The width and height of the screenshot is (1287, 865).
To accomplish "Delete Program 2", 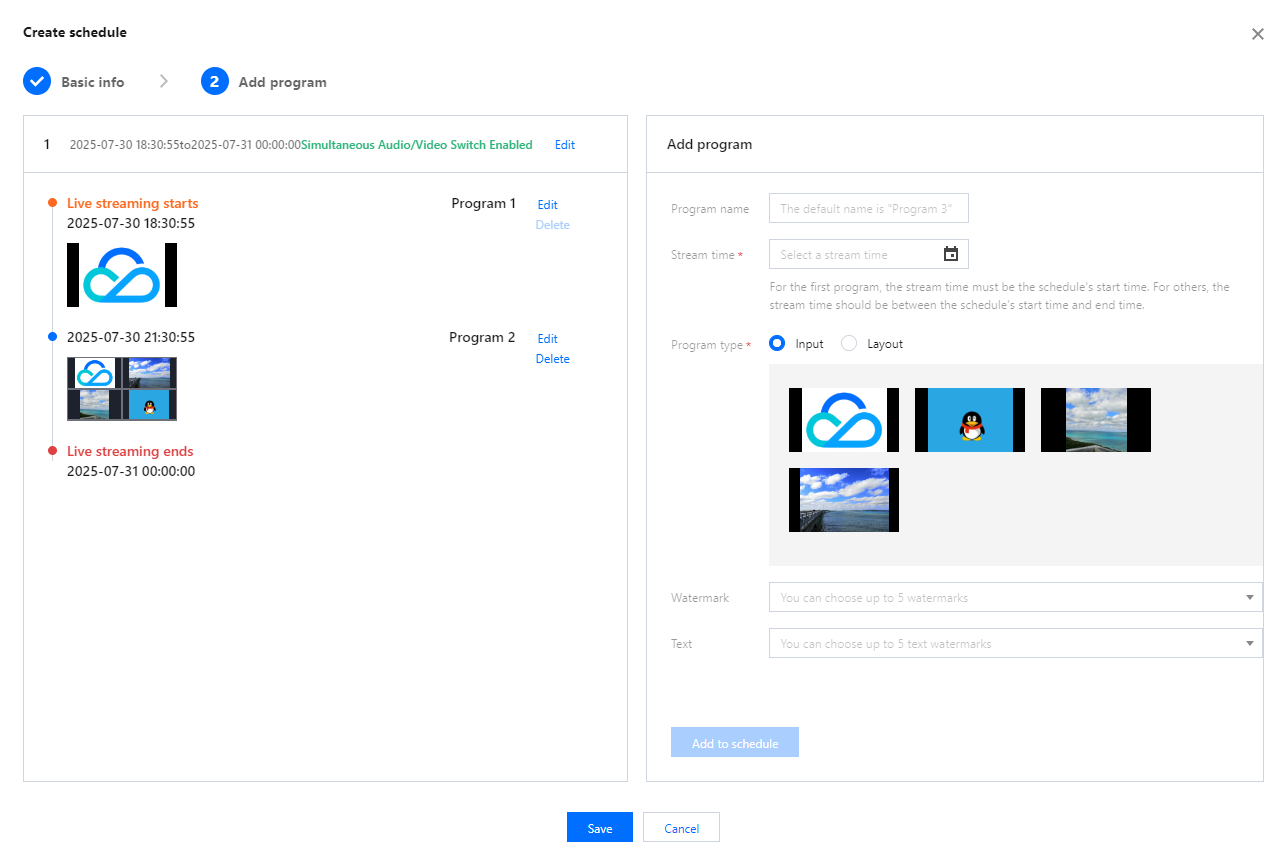I will pyautogui.click(x=552, y=359).
